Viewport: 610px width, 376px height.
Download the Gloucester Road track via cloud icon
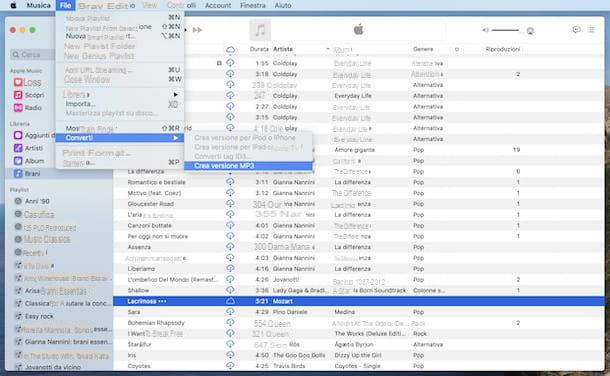230,204
